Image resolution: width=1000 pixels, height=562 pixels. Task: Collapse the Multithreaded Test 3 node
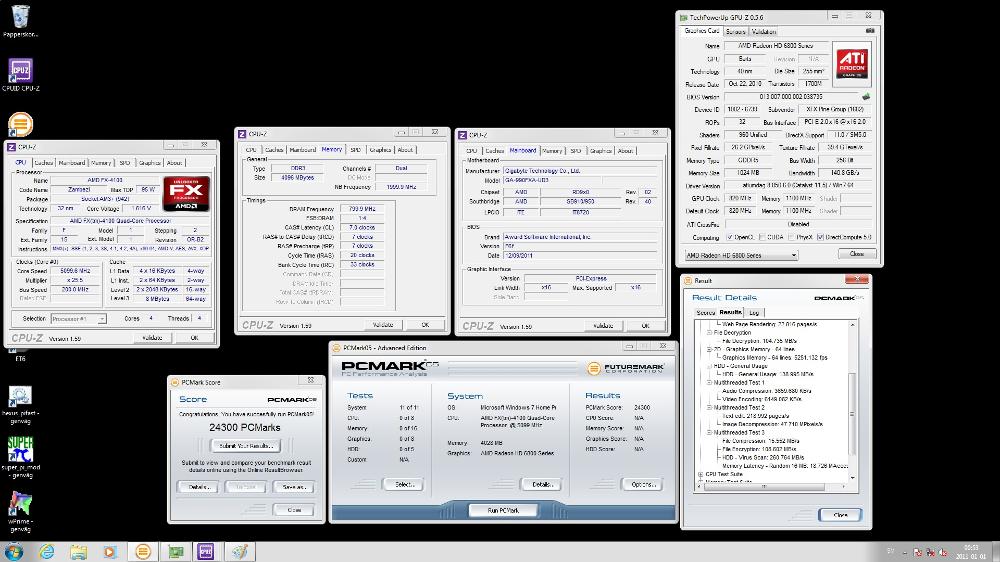pyautogui.click(x=709, y=433)
